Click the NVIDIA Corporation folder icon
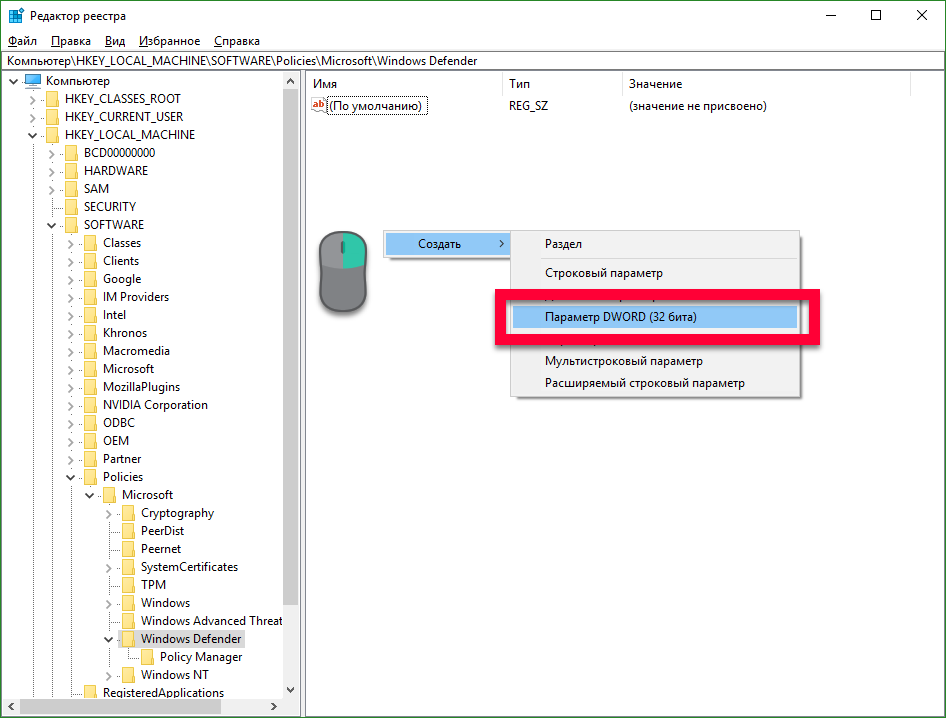This screenshot has height=718, width=946. tap(90, 405)
